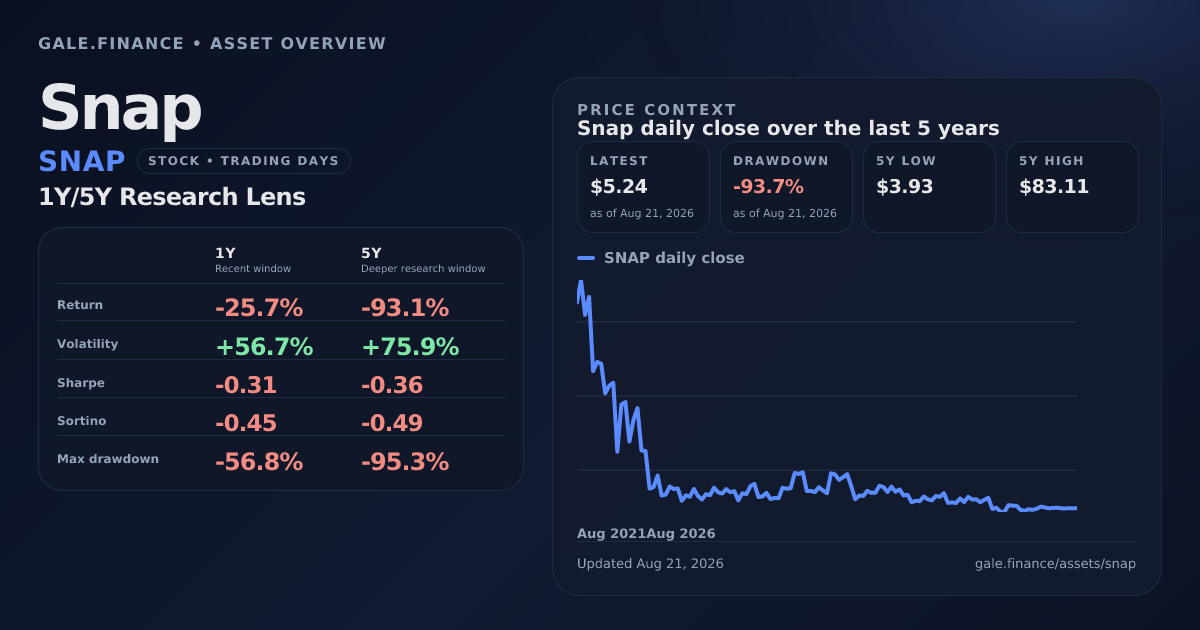Click the Aug 2021 chart axis label
Image resolution: width=1200 pixels, height=630 pixels.
click(x=611, y=534)
